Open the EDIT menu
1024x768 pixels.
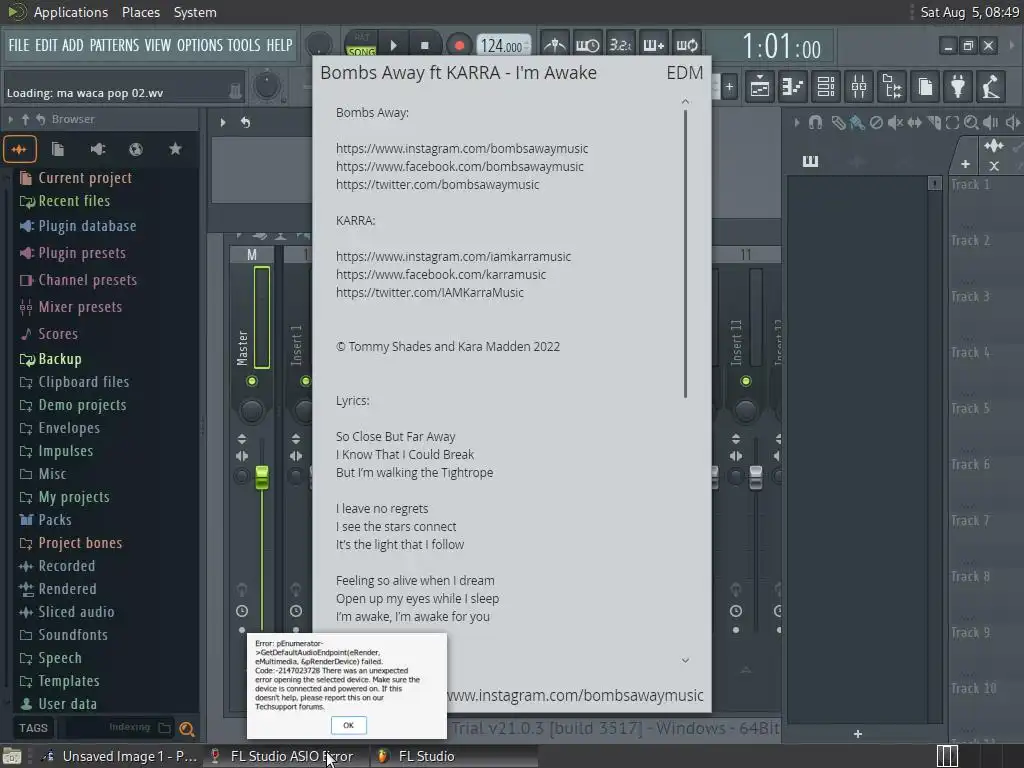[46, 45]
